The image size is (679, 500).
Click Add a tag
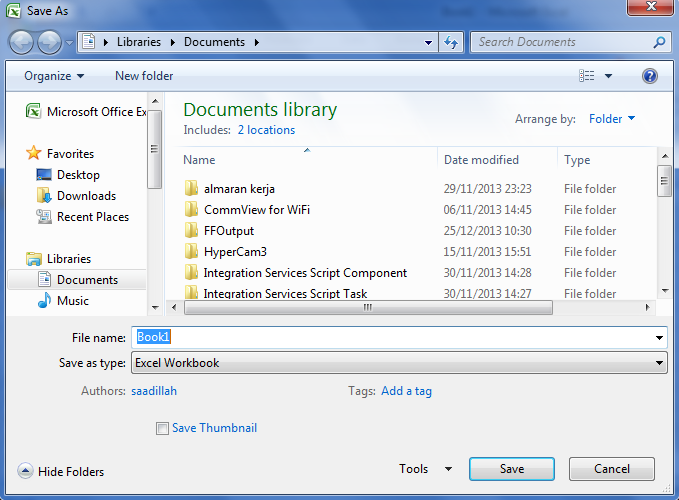[x=406, y=391]
